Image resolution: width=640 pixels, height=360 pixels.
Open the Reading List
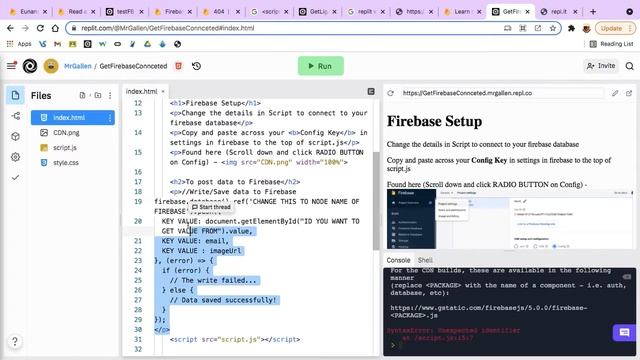pyautogui.click(x=611, y=44)
